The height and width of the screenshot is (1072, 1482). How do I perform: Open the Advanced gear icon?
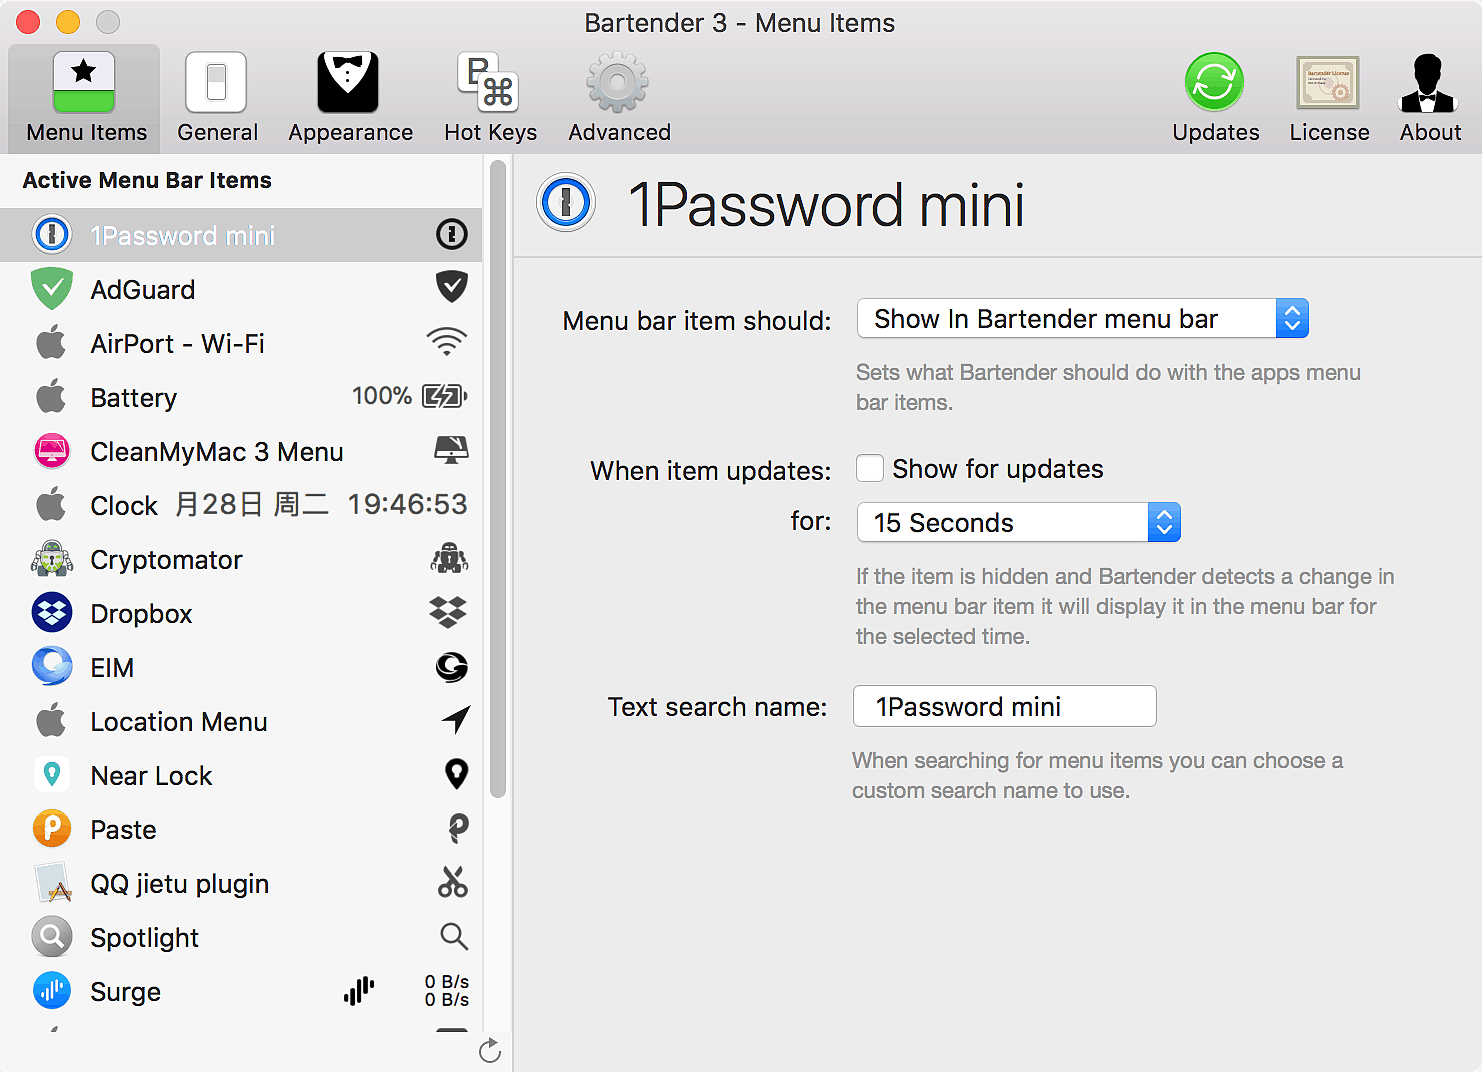click(618, 83)
